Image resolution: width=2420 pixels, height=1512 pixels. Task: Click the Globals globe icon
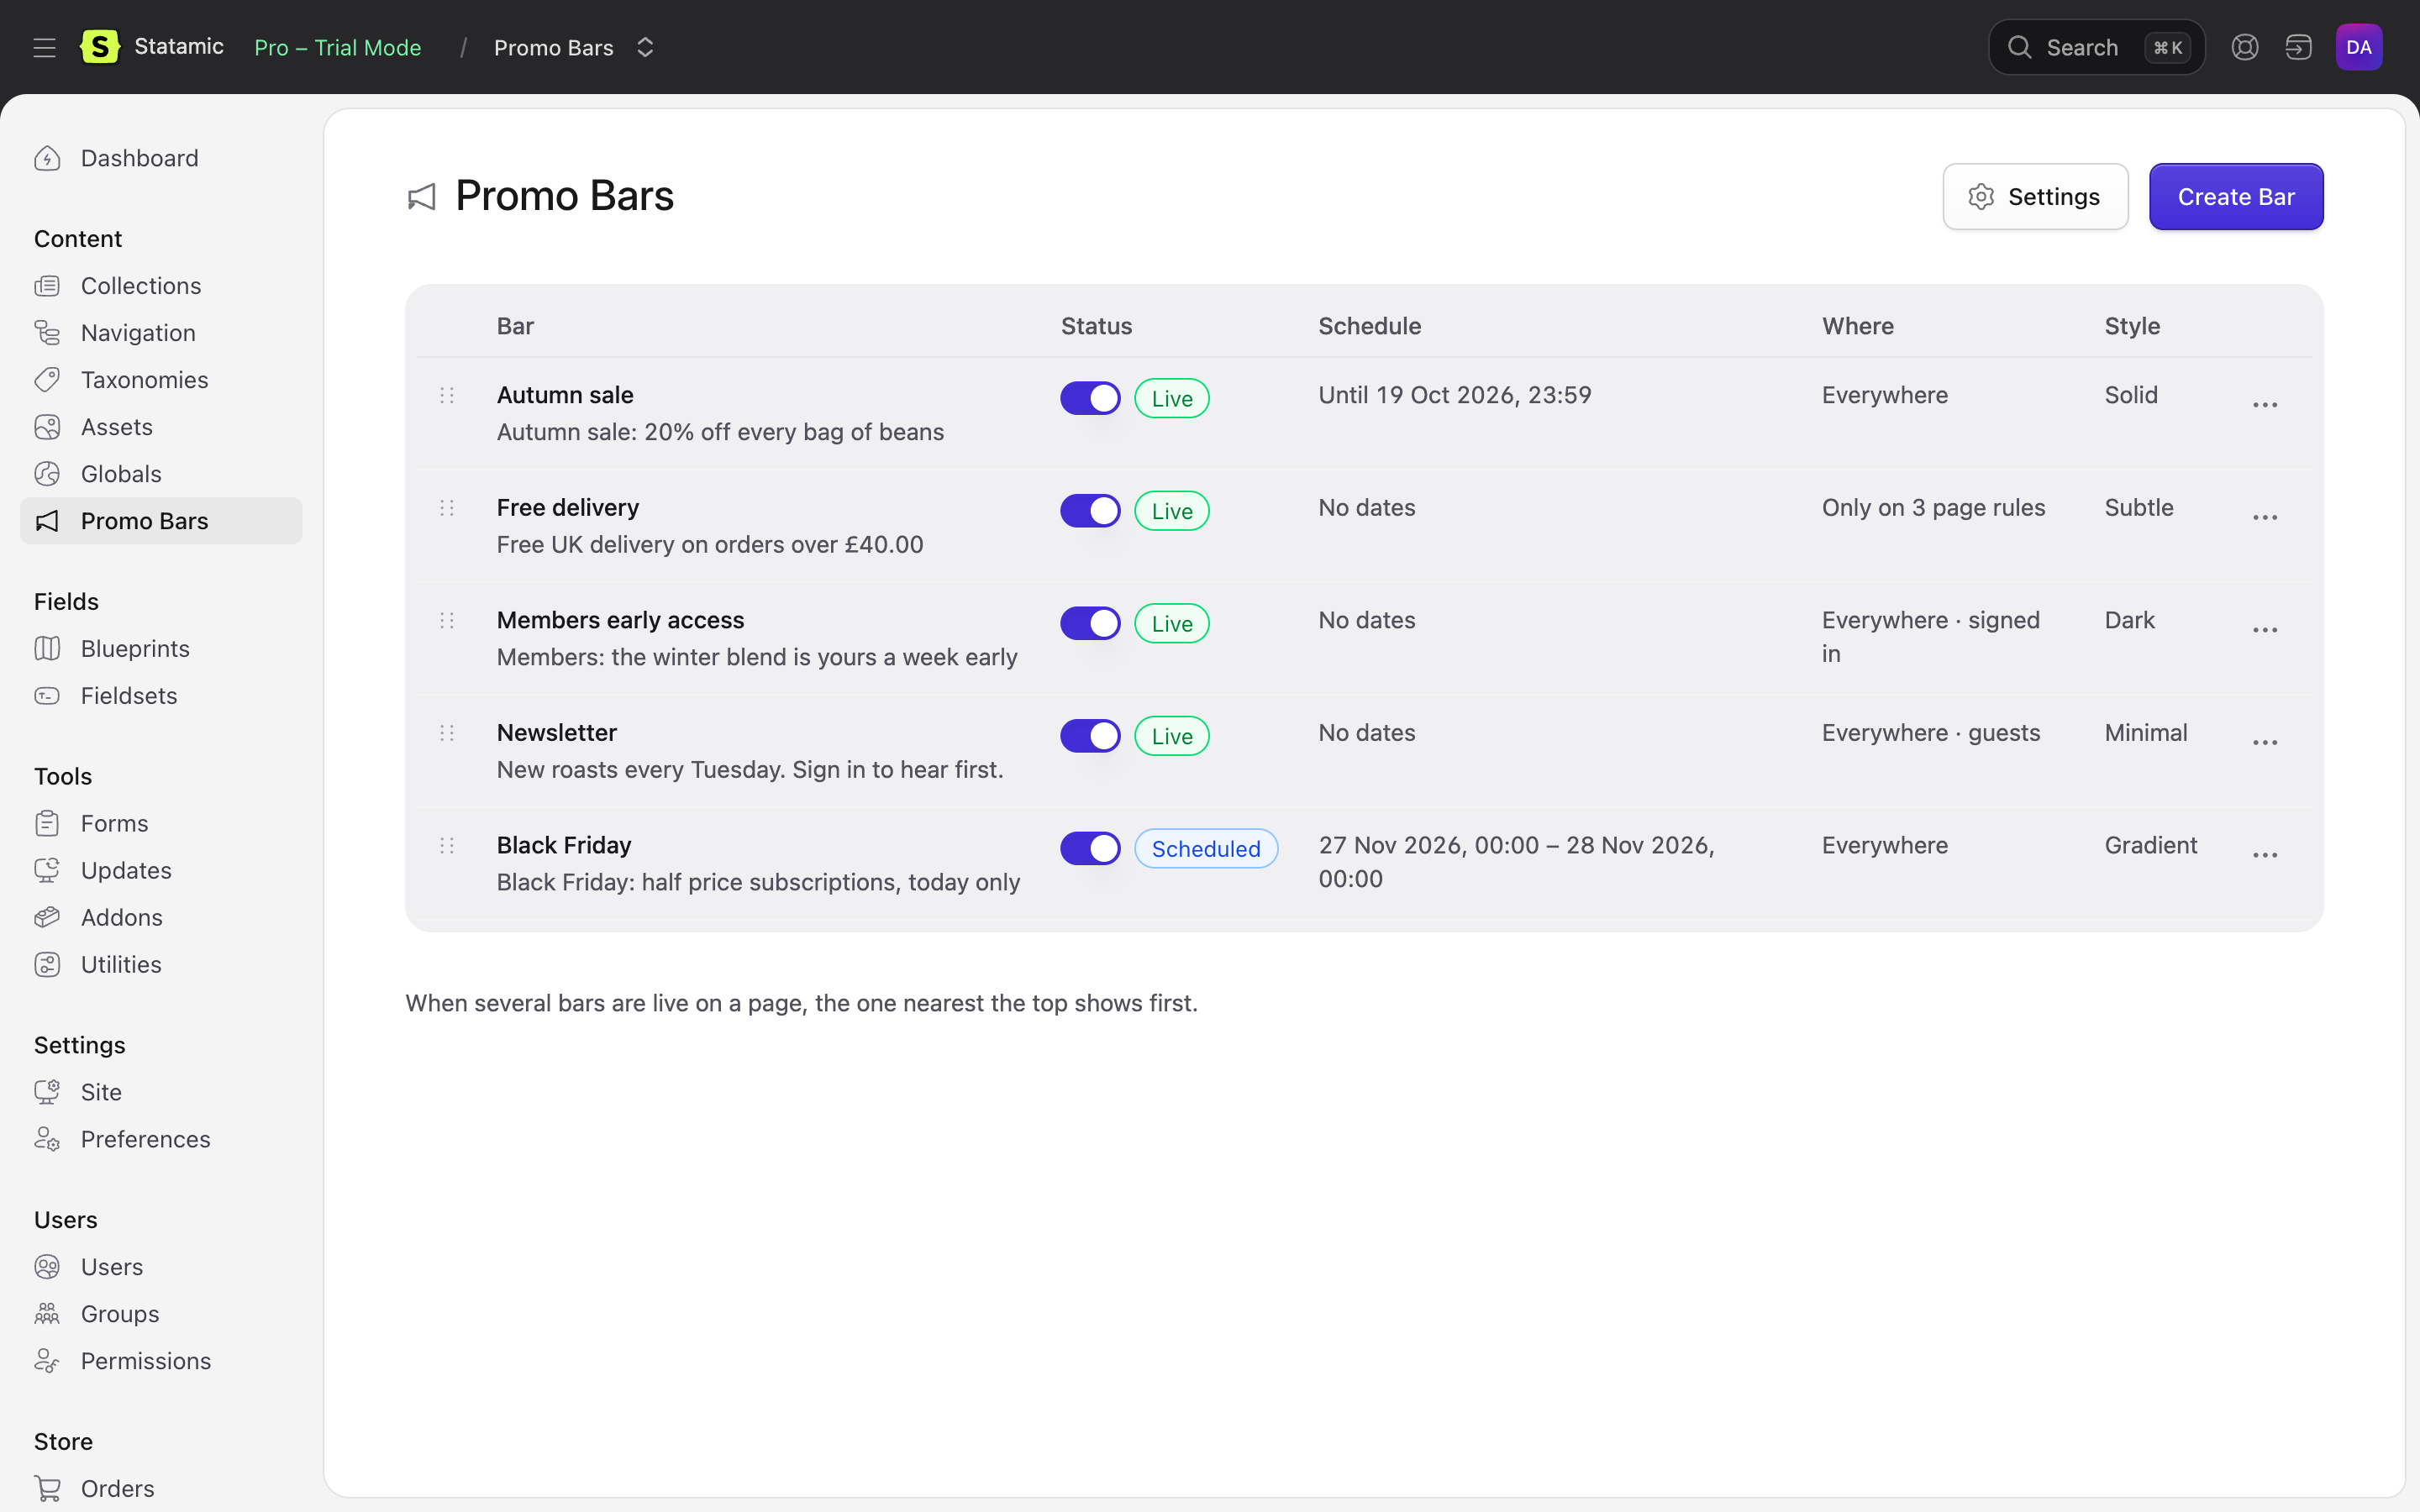tap(47, 474)
